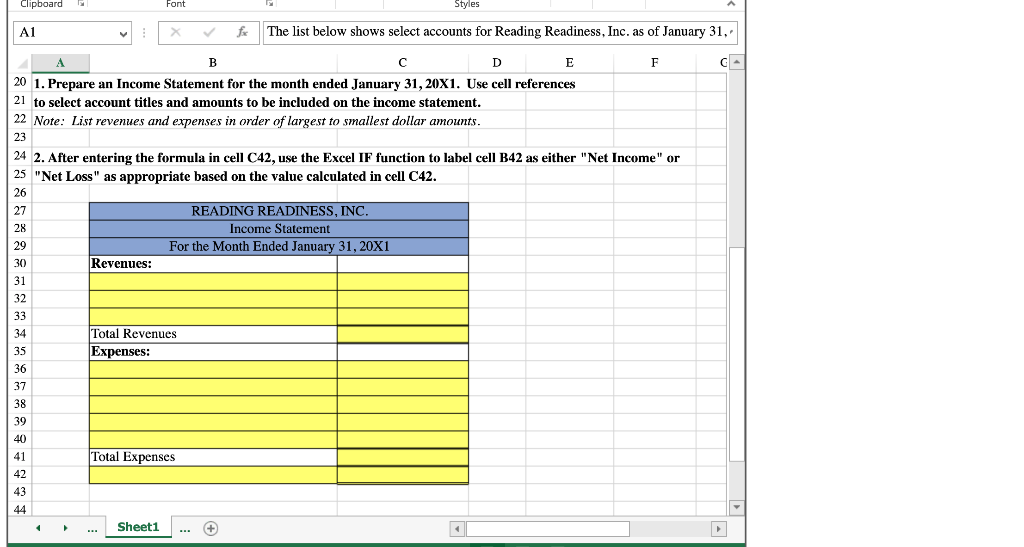Select yellow cell B36 for first expense
Image resolution: width=1024 pixels, height=547 pixels.
[213, 369]
